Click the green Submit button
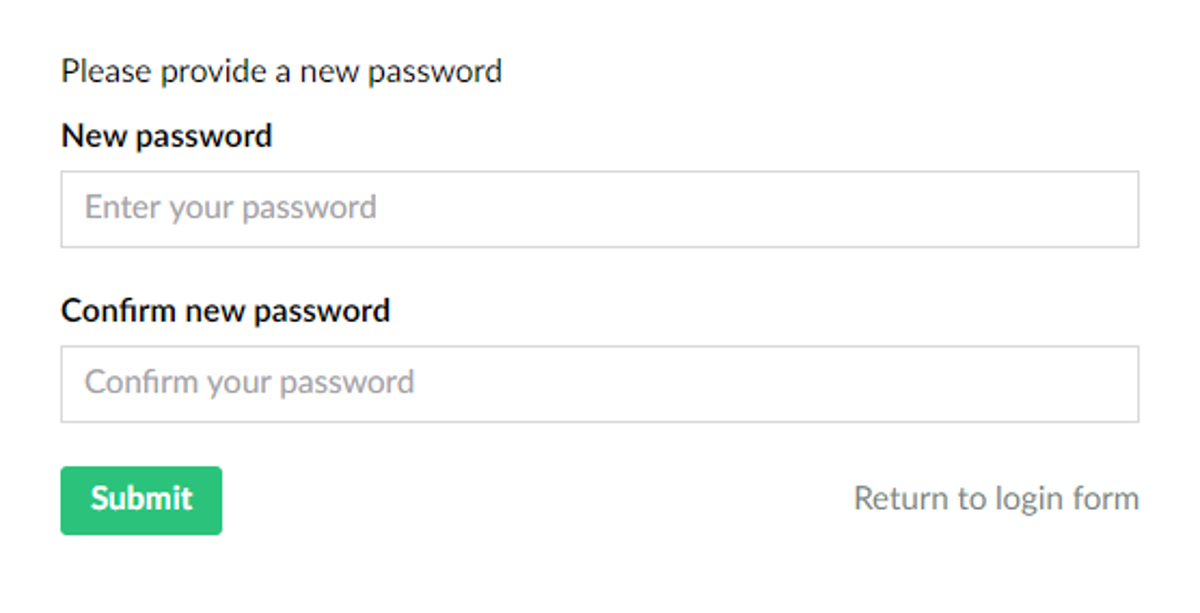Viewport: 1200px width, 613px height. [141, 500]
